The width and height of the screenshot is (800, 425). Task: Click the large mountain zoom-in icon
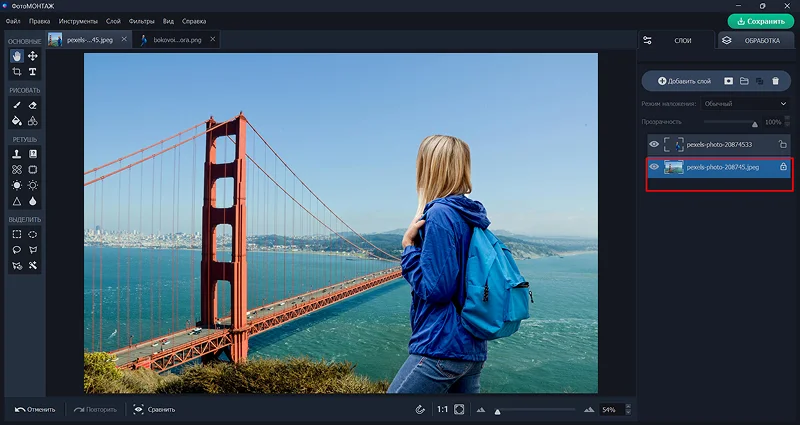point(589,409)
